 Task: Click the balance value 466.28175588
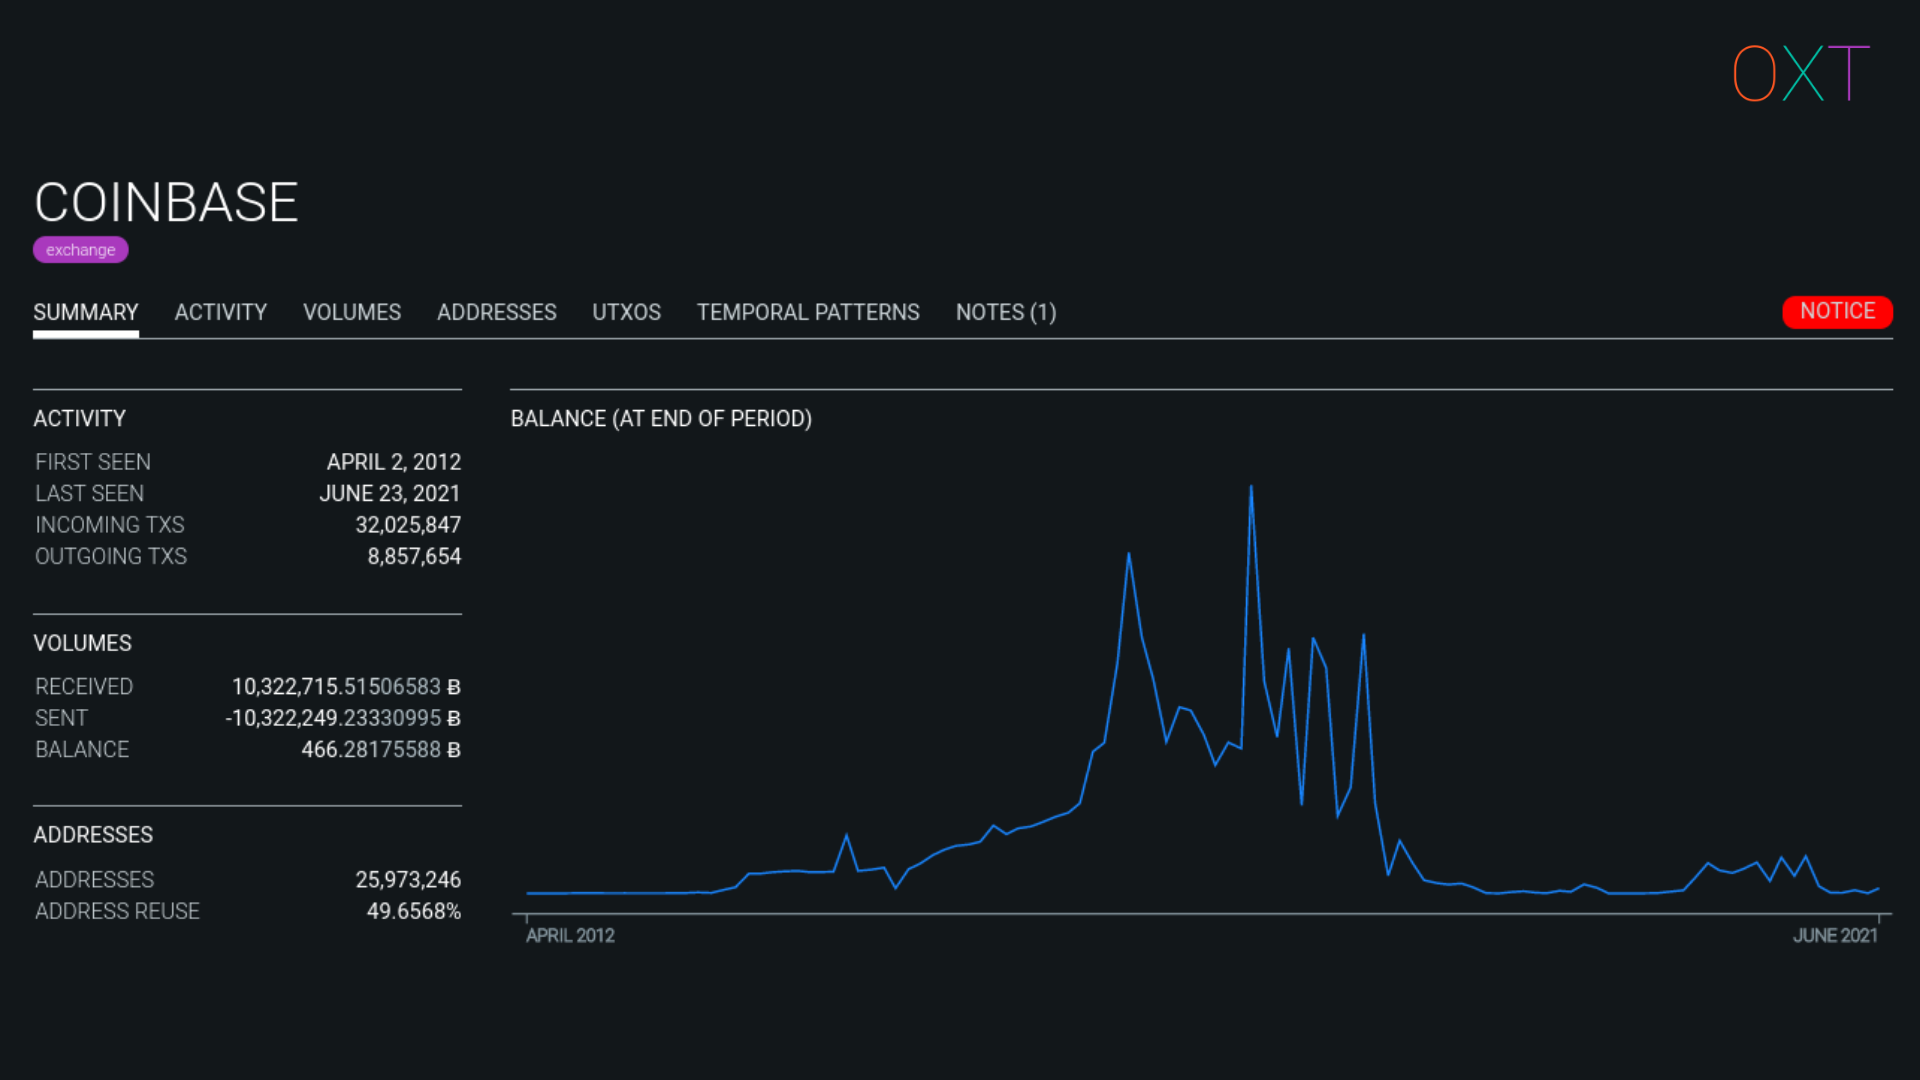pos(380,749)
